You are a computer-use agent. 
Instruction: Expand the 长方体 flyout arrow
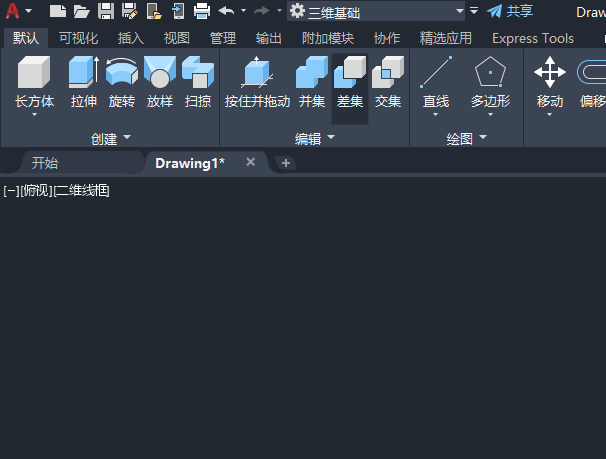point(34,114)
